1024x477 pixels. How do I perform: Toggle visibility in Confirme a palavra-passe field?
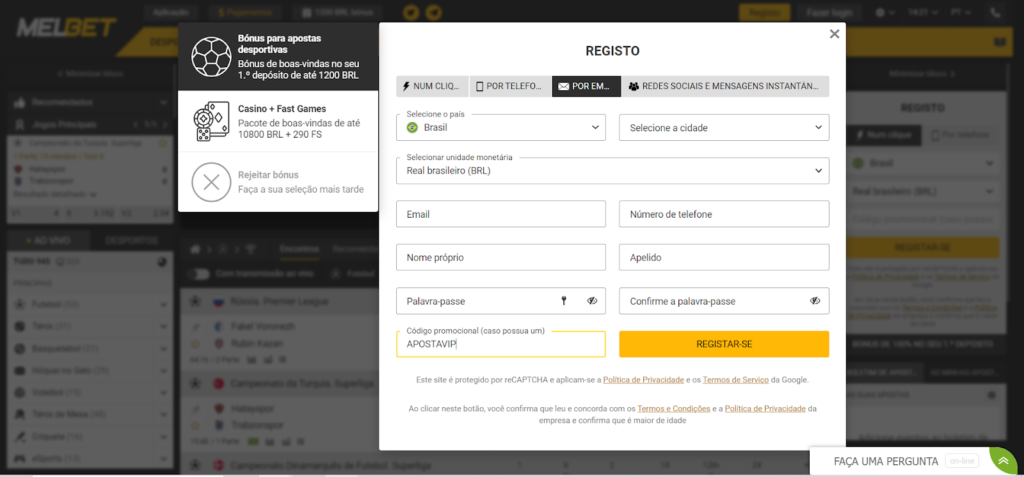coord(815,301)
